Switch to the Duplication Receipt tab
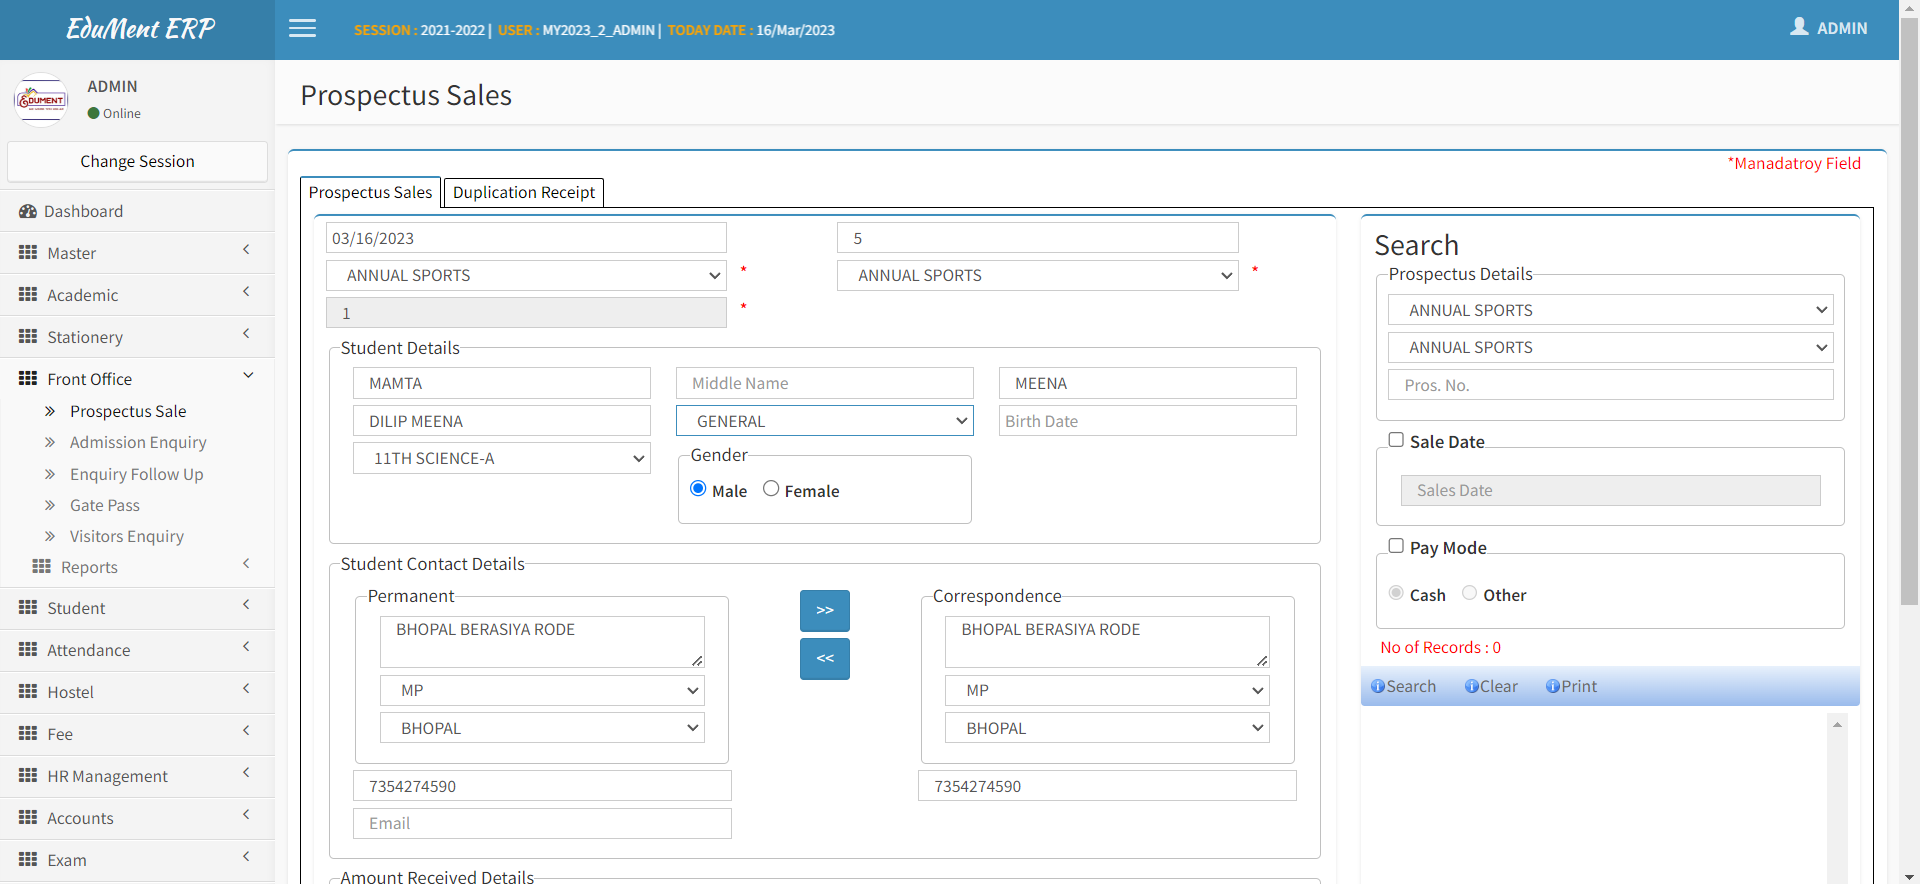The width and height of the screenshot is (1920, 884). click(523, 192)
